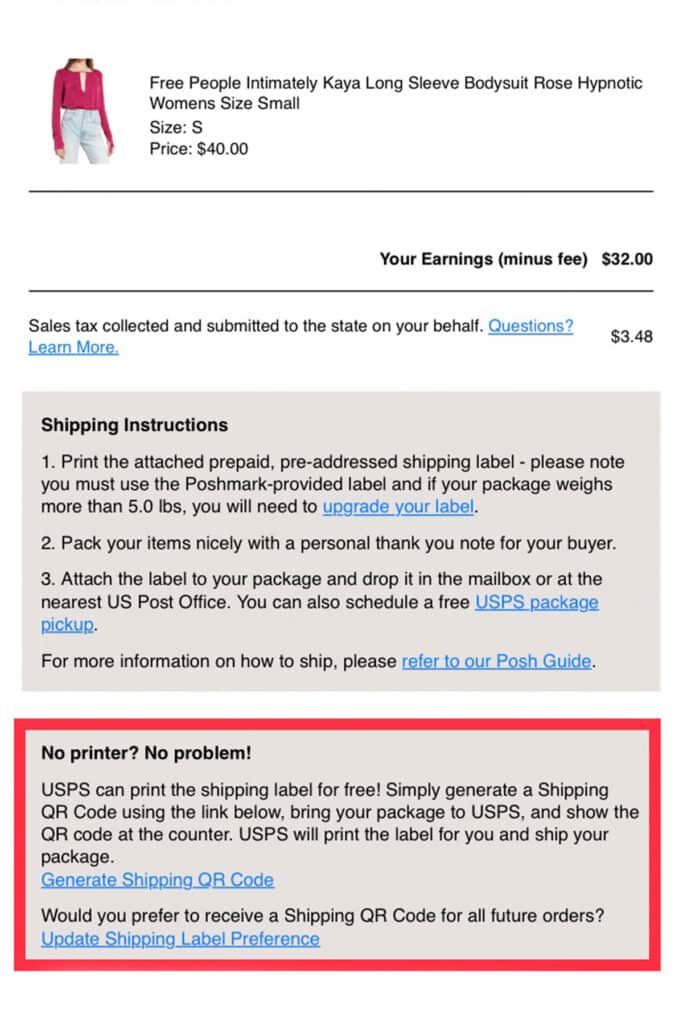683x1024 pixels.
Task: Open the refer to our Posh Guide link
Action: tap(496, 661)
